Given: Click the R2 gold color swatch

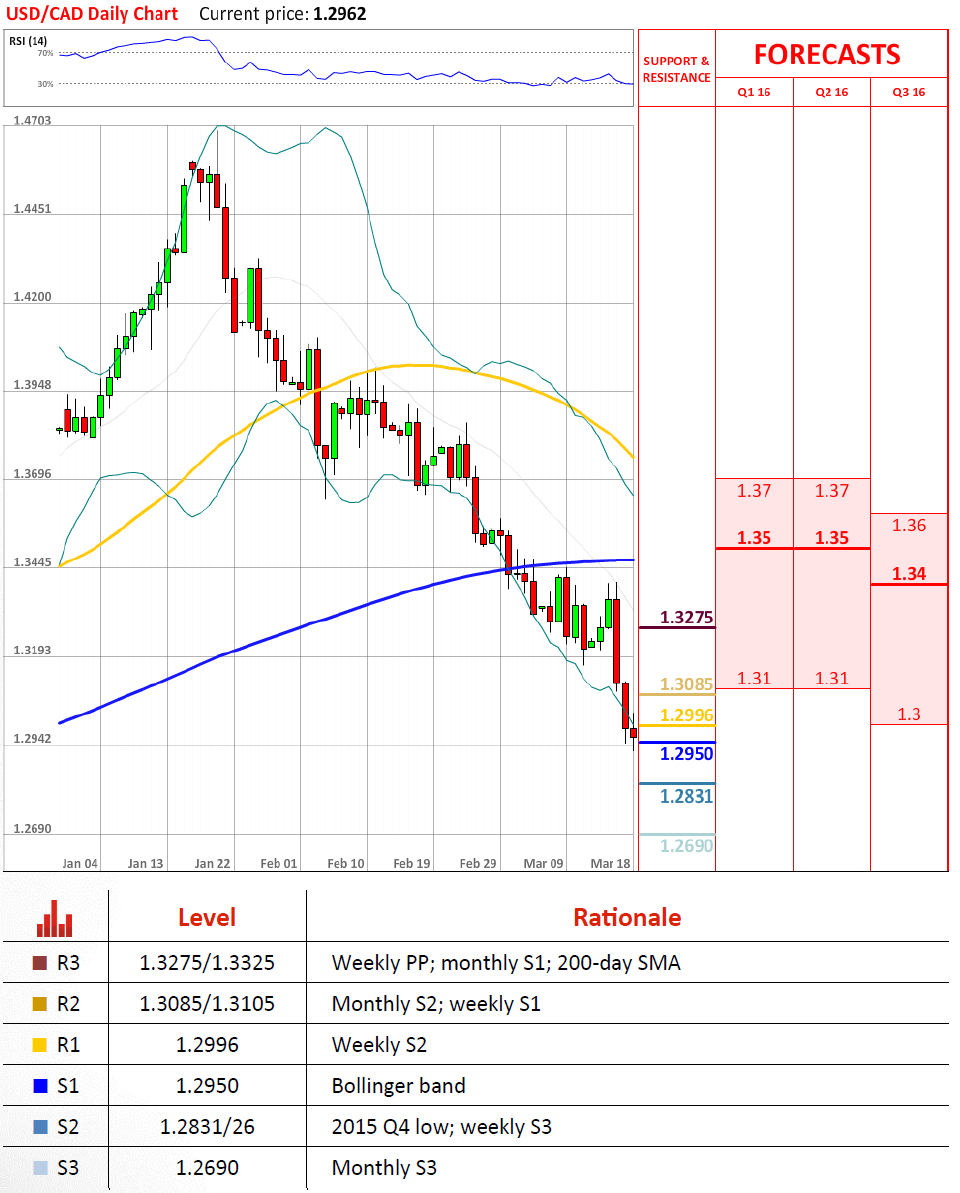Looking at the screenshot, I should 40,1004.
